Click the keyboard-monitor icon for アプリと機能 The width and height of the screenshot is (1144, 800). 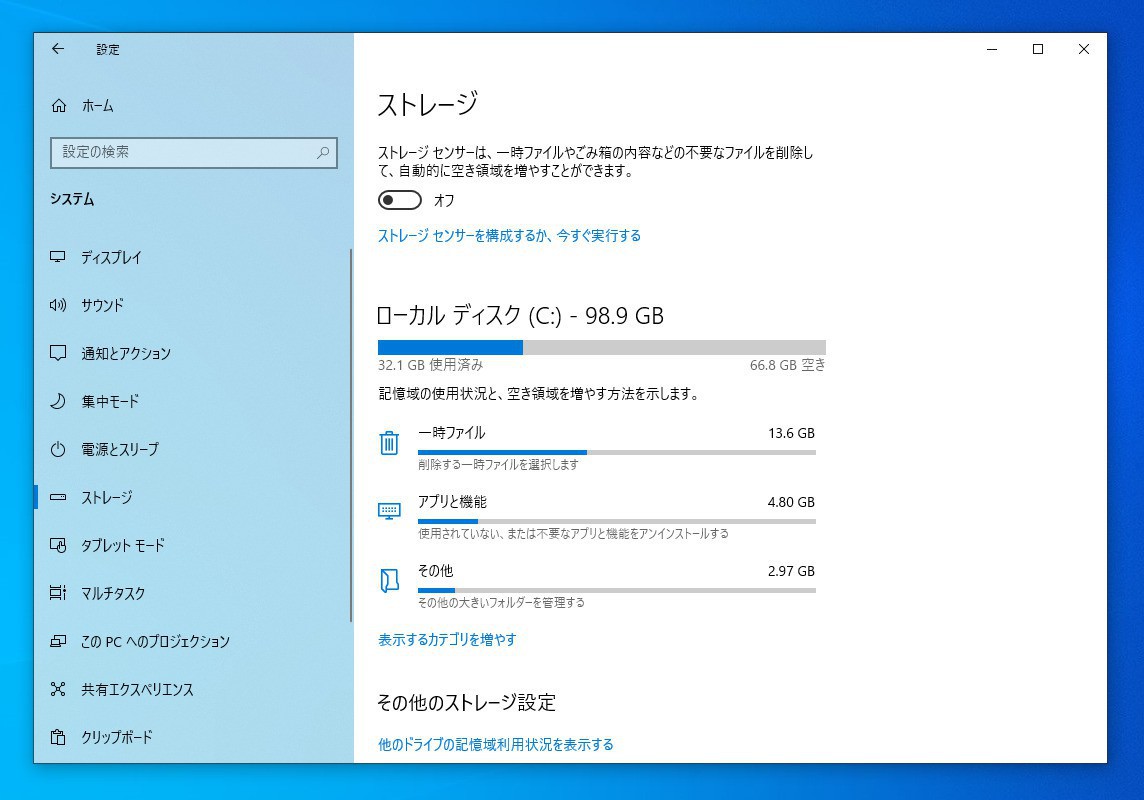[389, 510]
